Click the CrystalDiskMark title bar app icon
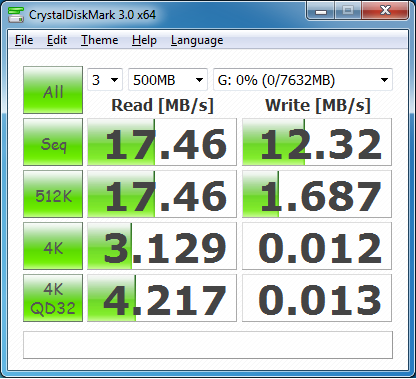Screen dimensions: 416x379 coord(16,14)
